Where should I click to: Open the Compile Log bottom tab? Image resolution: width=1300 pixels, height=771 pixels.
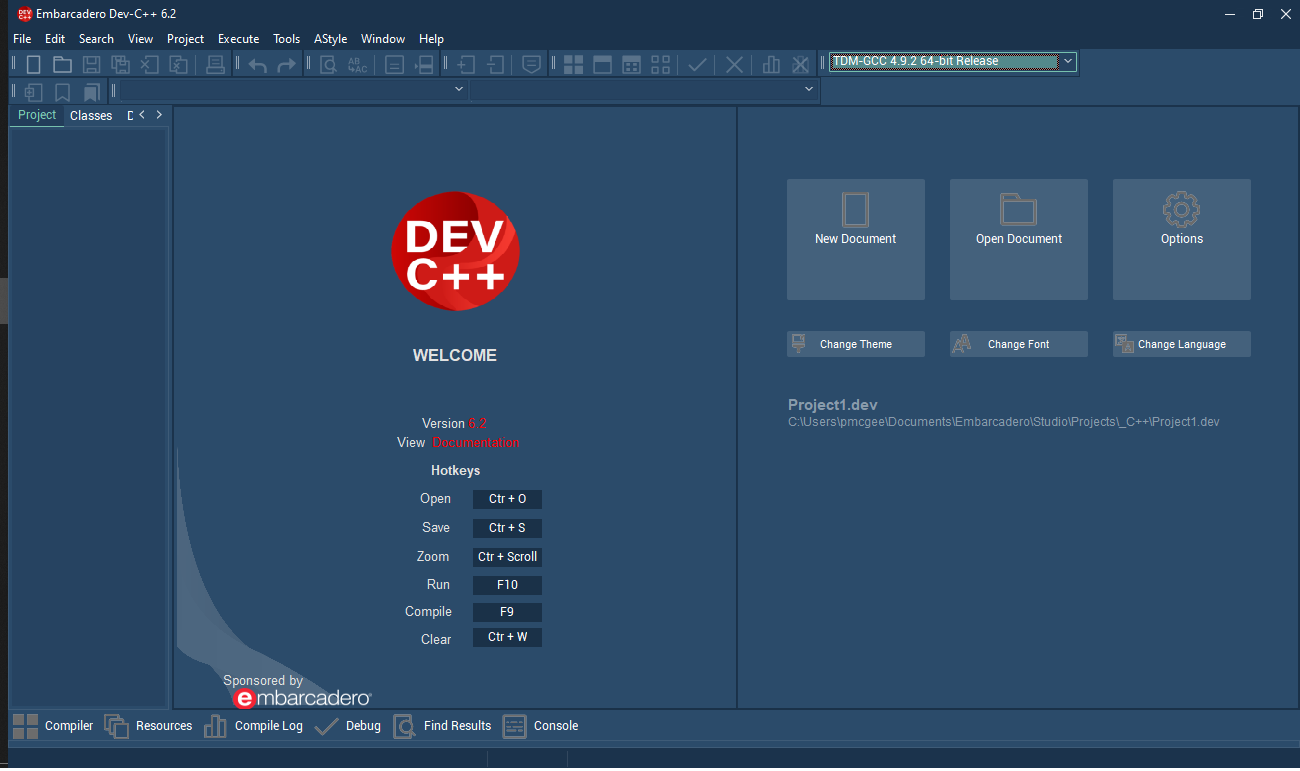253,726
